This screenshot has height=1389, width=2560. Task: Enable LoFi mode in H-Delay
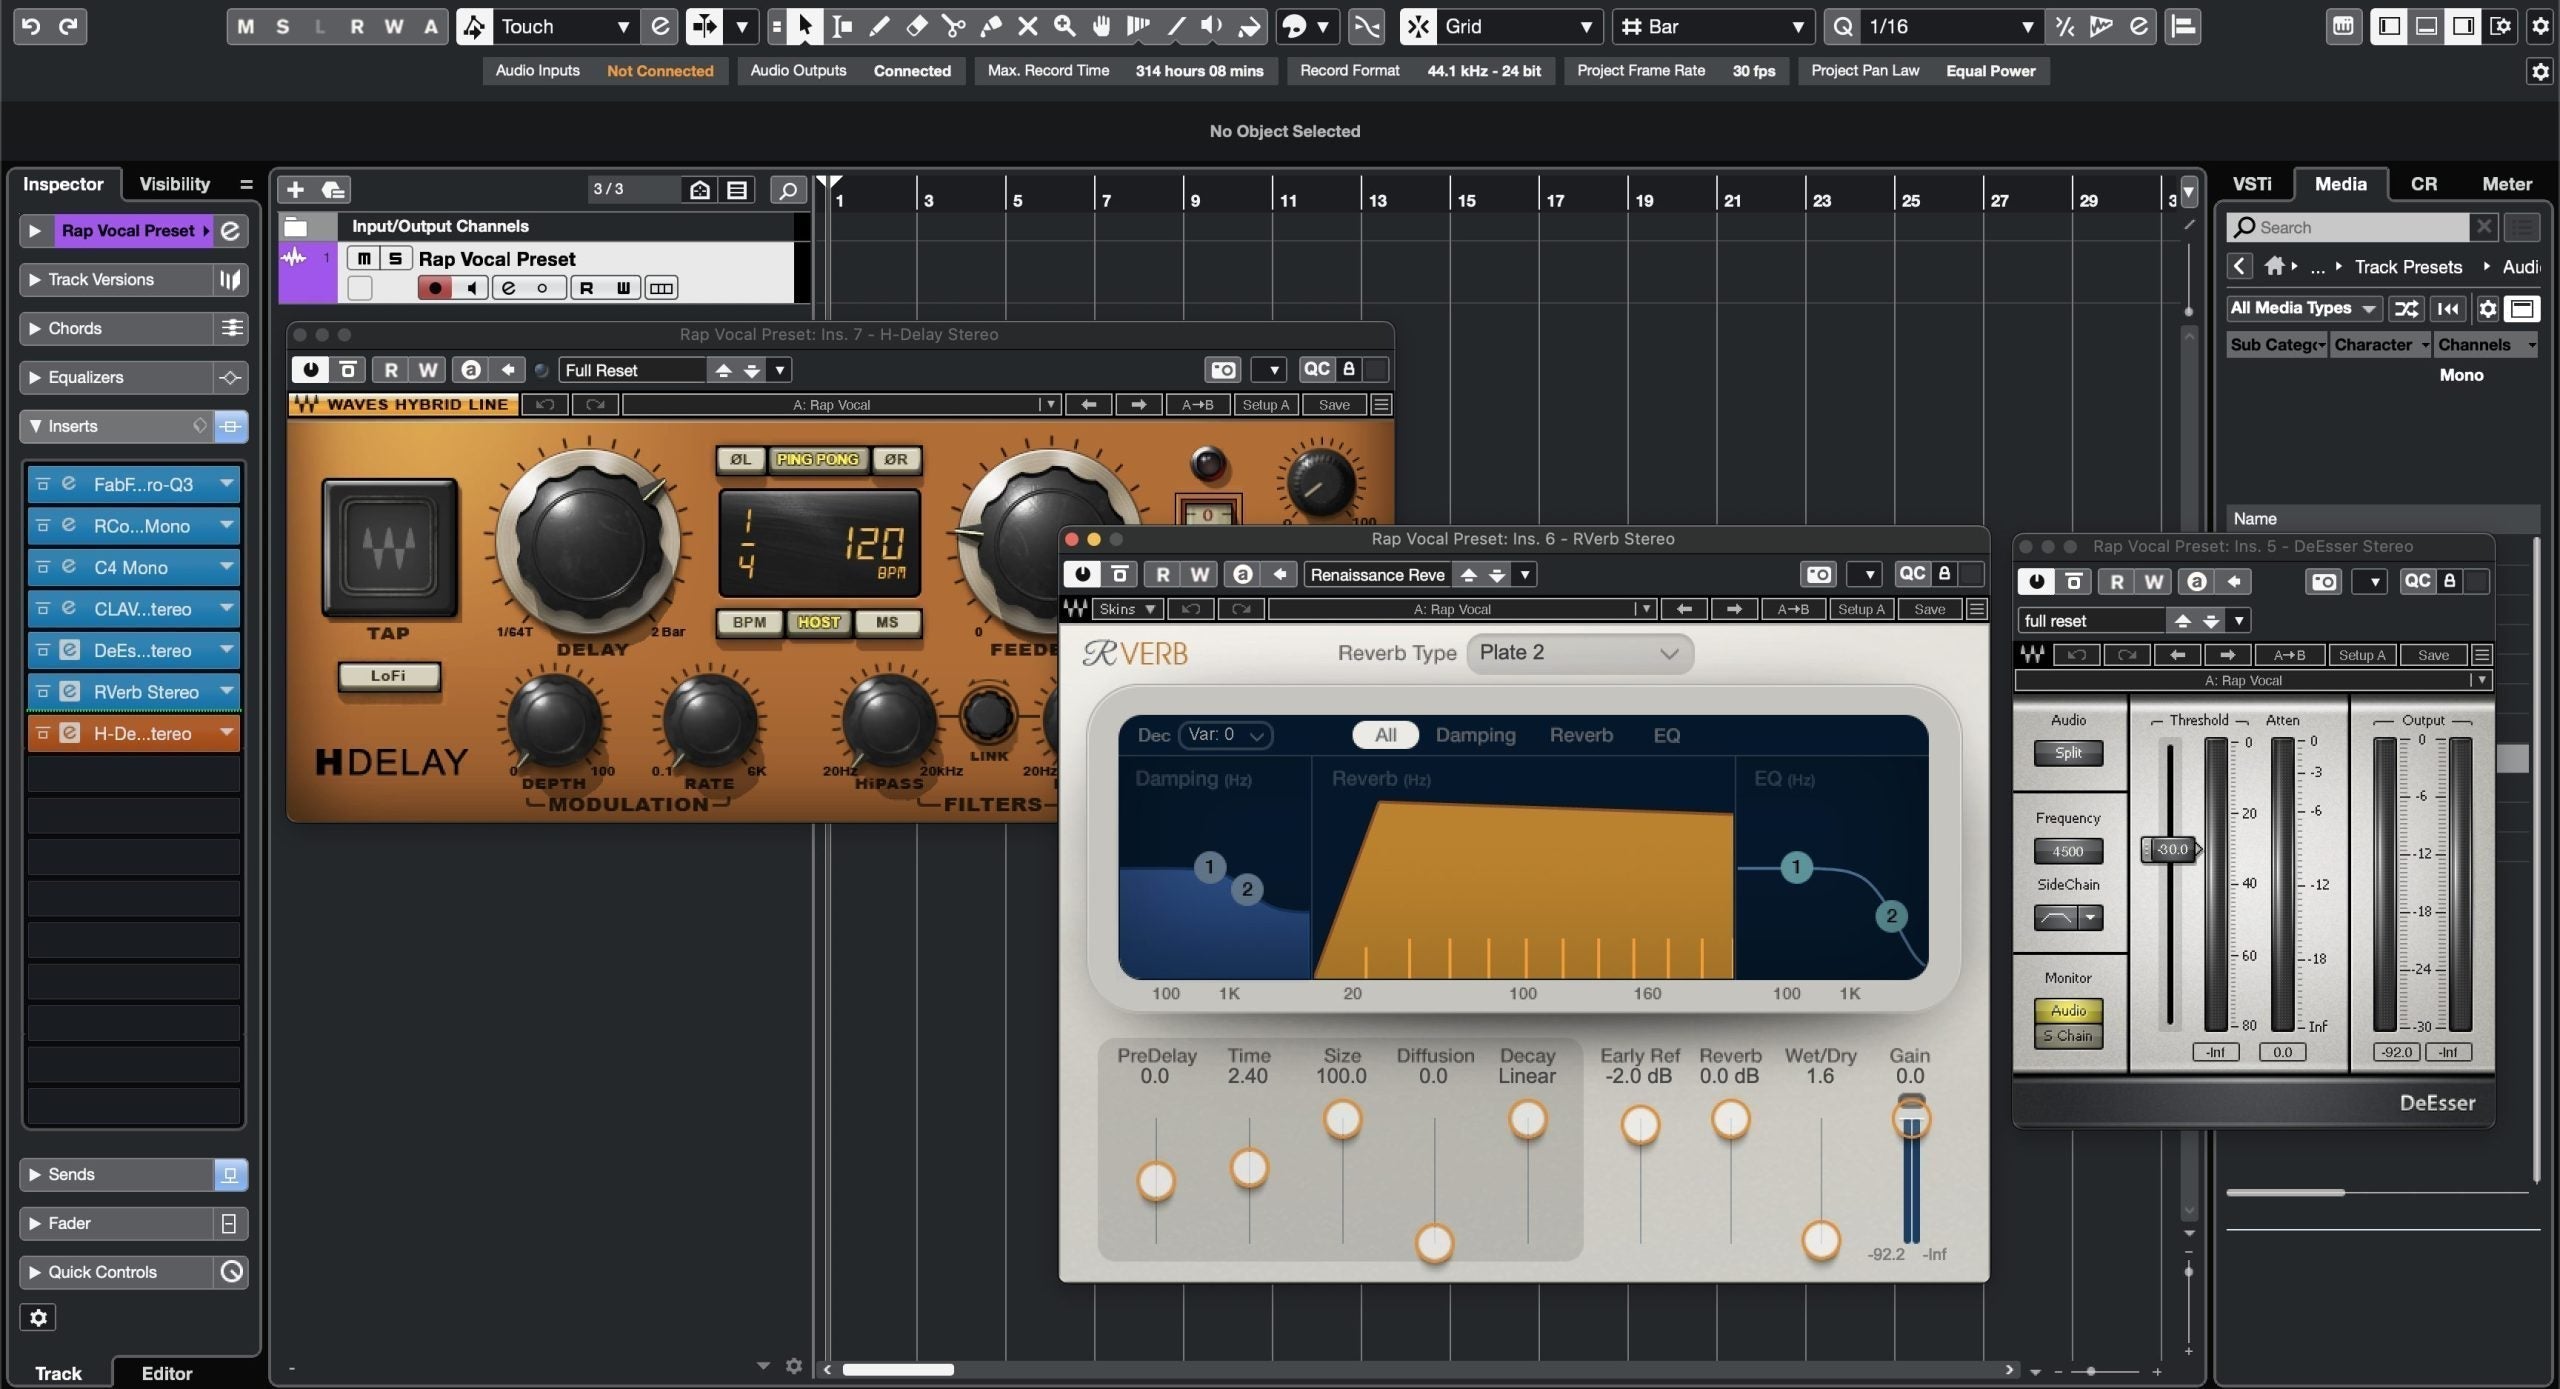coord(389,676)
